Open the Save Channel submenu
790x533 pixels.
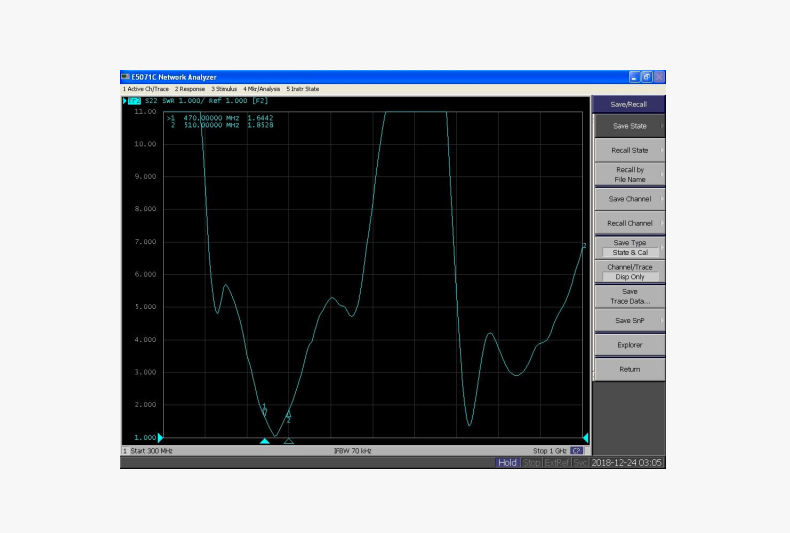pyautogui.click(x=630, y=199)
